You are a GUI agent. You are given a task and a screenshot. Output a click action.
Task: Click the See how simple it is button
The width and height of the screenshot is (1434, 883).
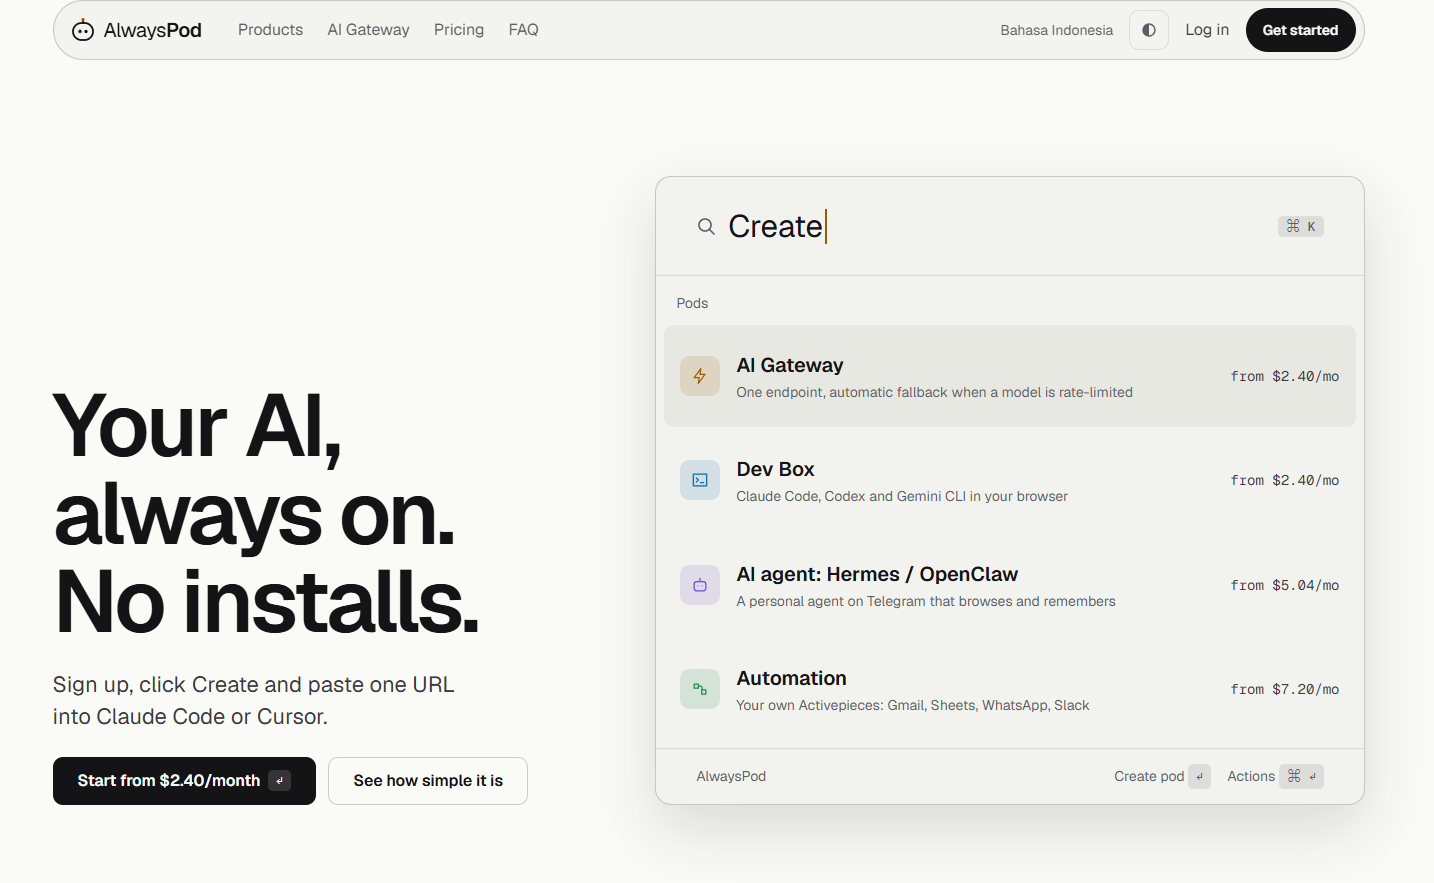[x=428, y=781]
